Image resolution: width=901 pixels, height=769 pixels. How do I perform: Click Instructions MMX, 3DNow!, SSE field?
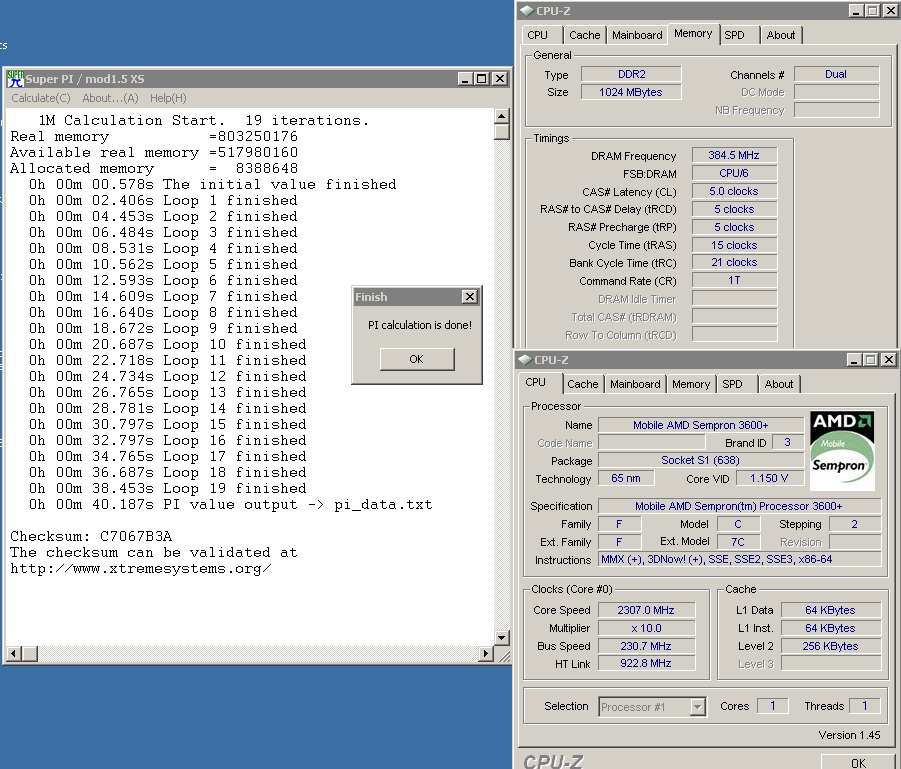[740, 559]
